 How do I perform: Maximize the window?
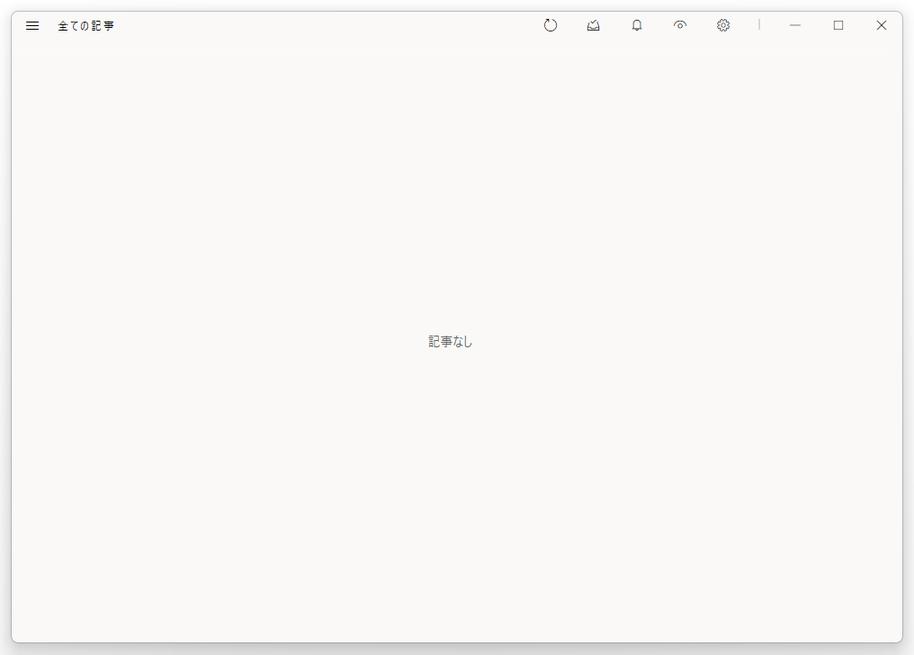[x=838, y=25]
